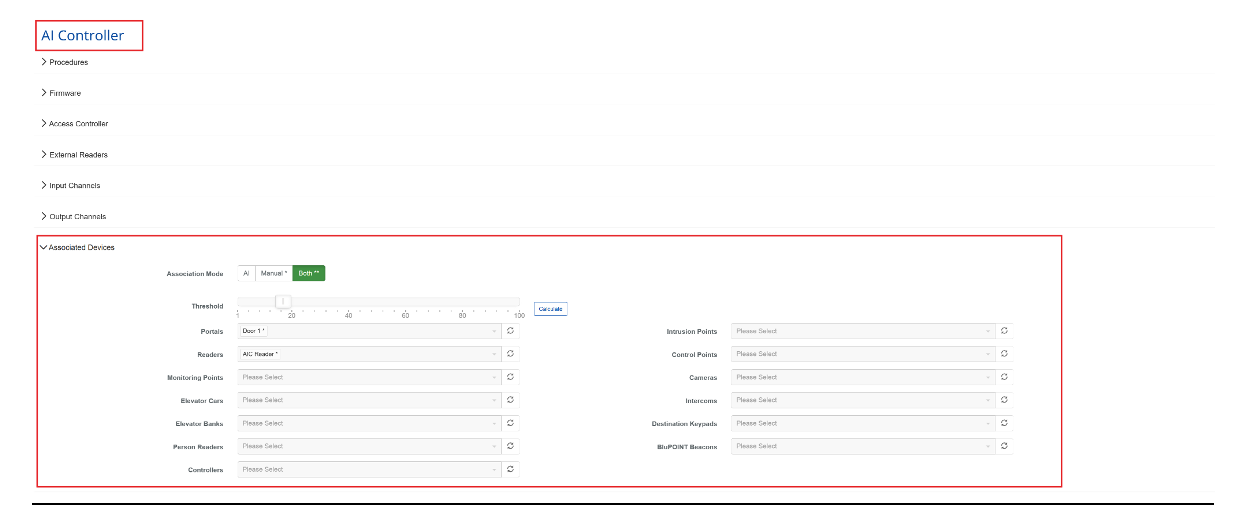Click the Threshold slider handle
1248x528 pixels.
point(283,301)
